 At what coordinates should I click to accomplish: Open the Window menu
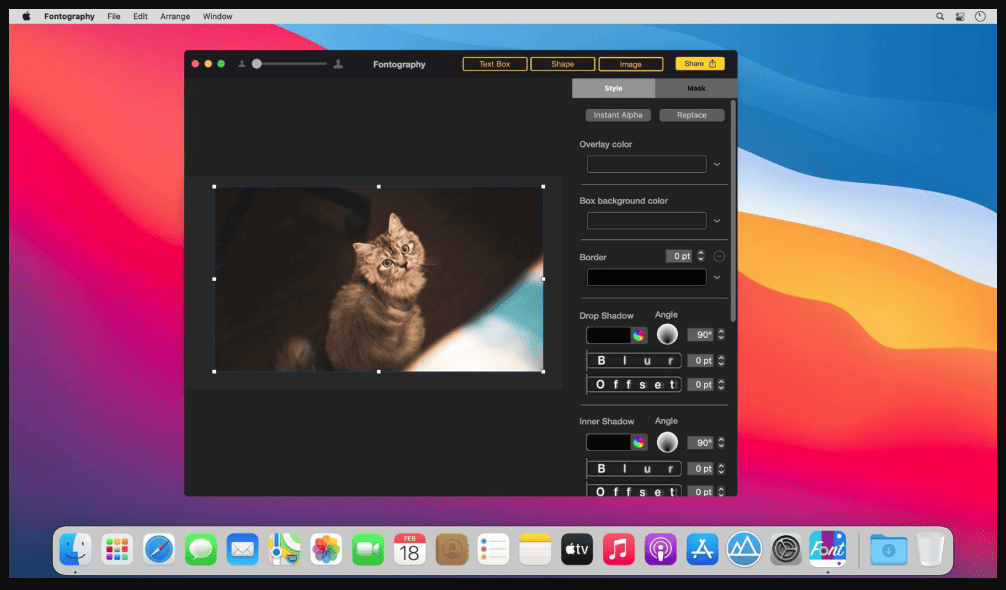coord(217,17)
